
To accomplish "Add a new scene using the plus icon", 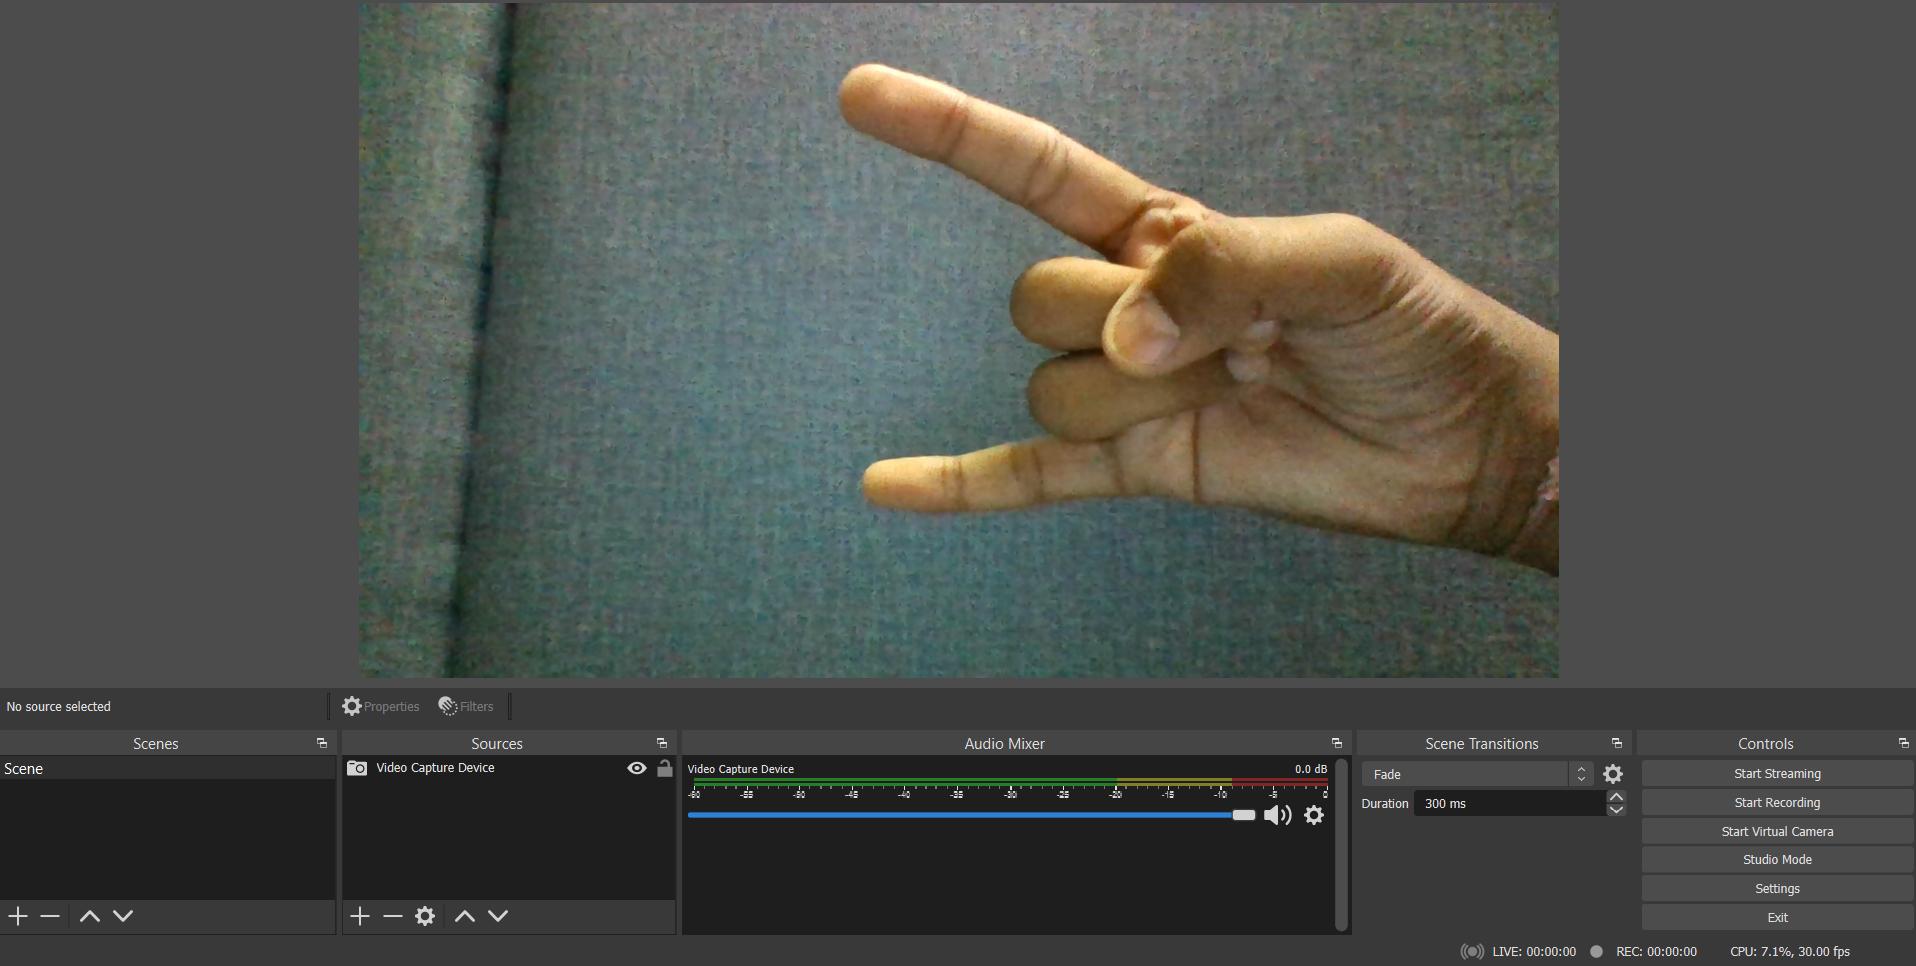I will coord(16,915).
